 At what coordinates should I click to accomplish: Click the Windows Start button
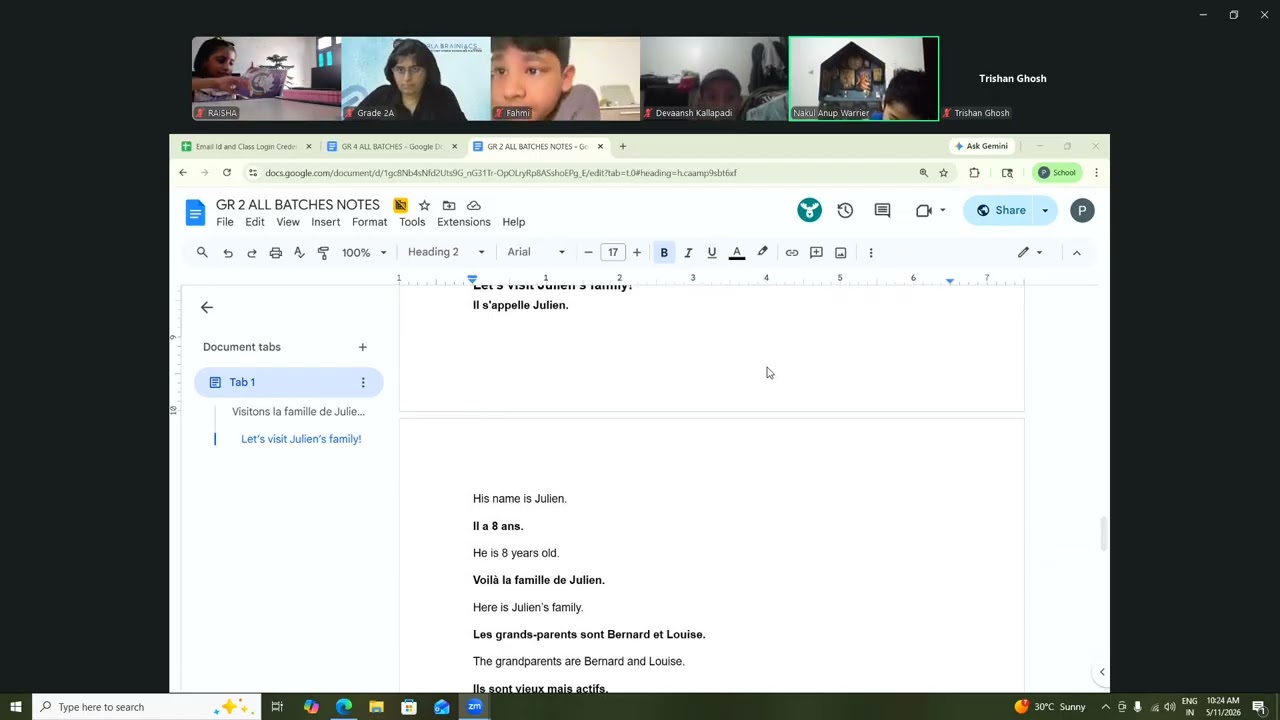tap(15, 707)
